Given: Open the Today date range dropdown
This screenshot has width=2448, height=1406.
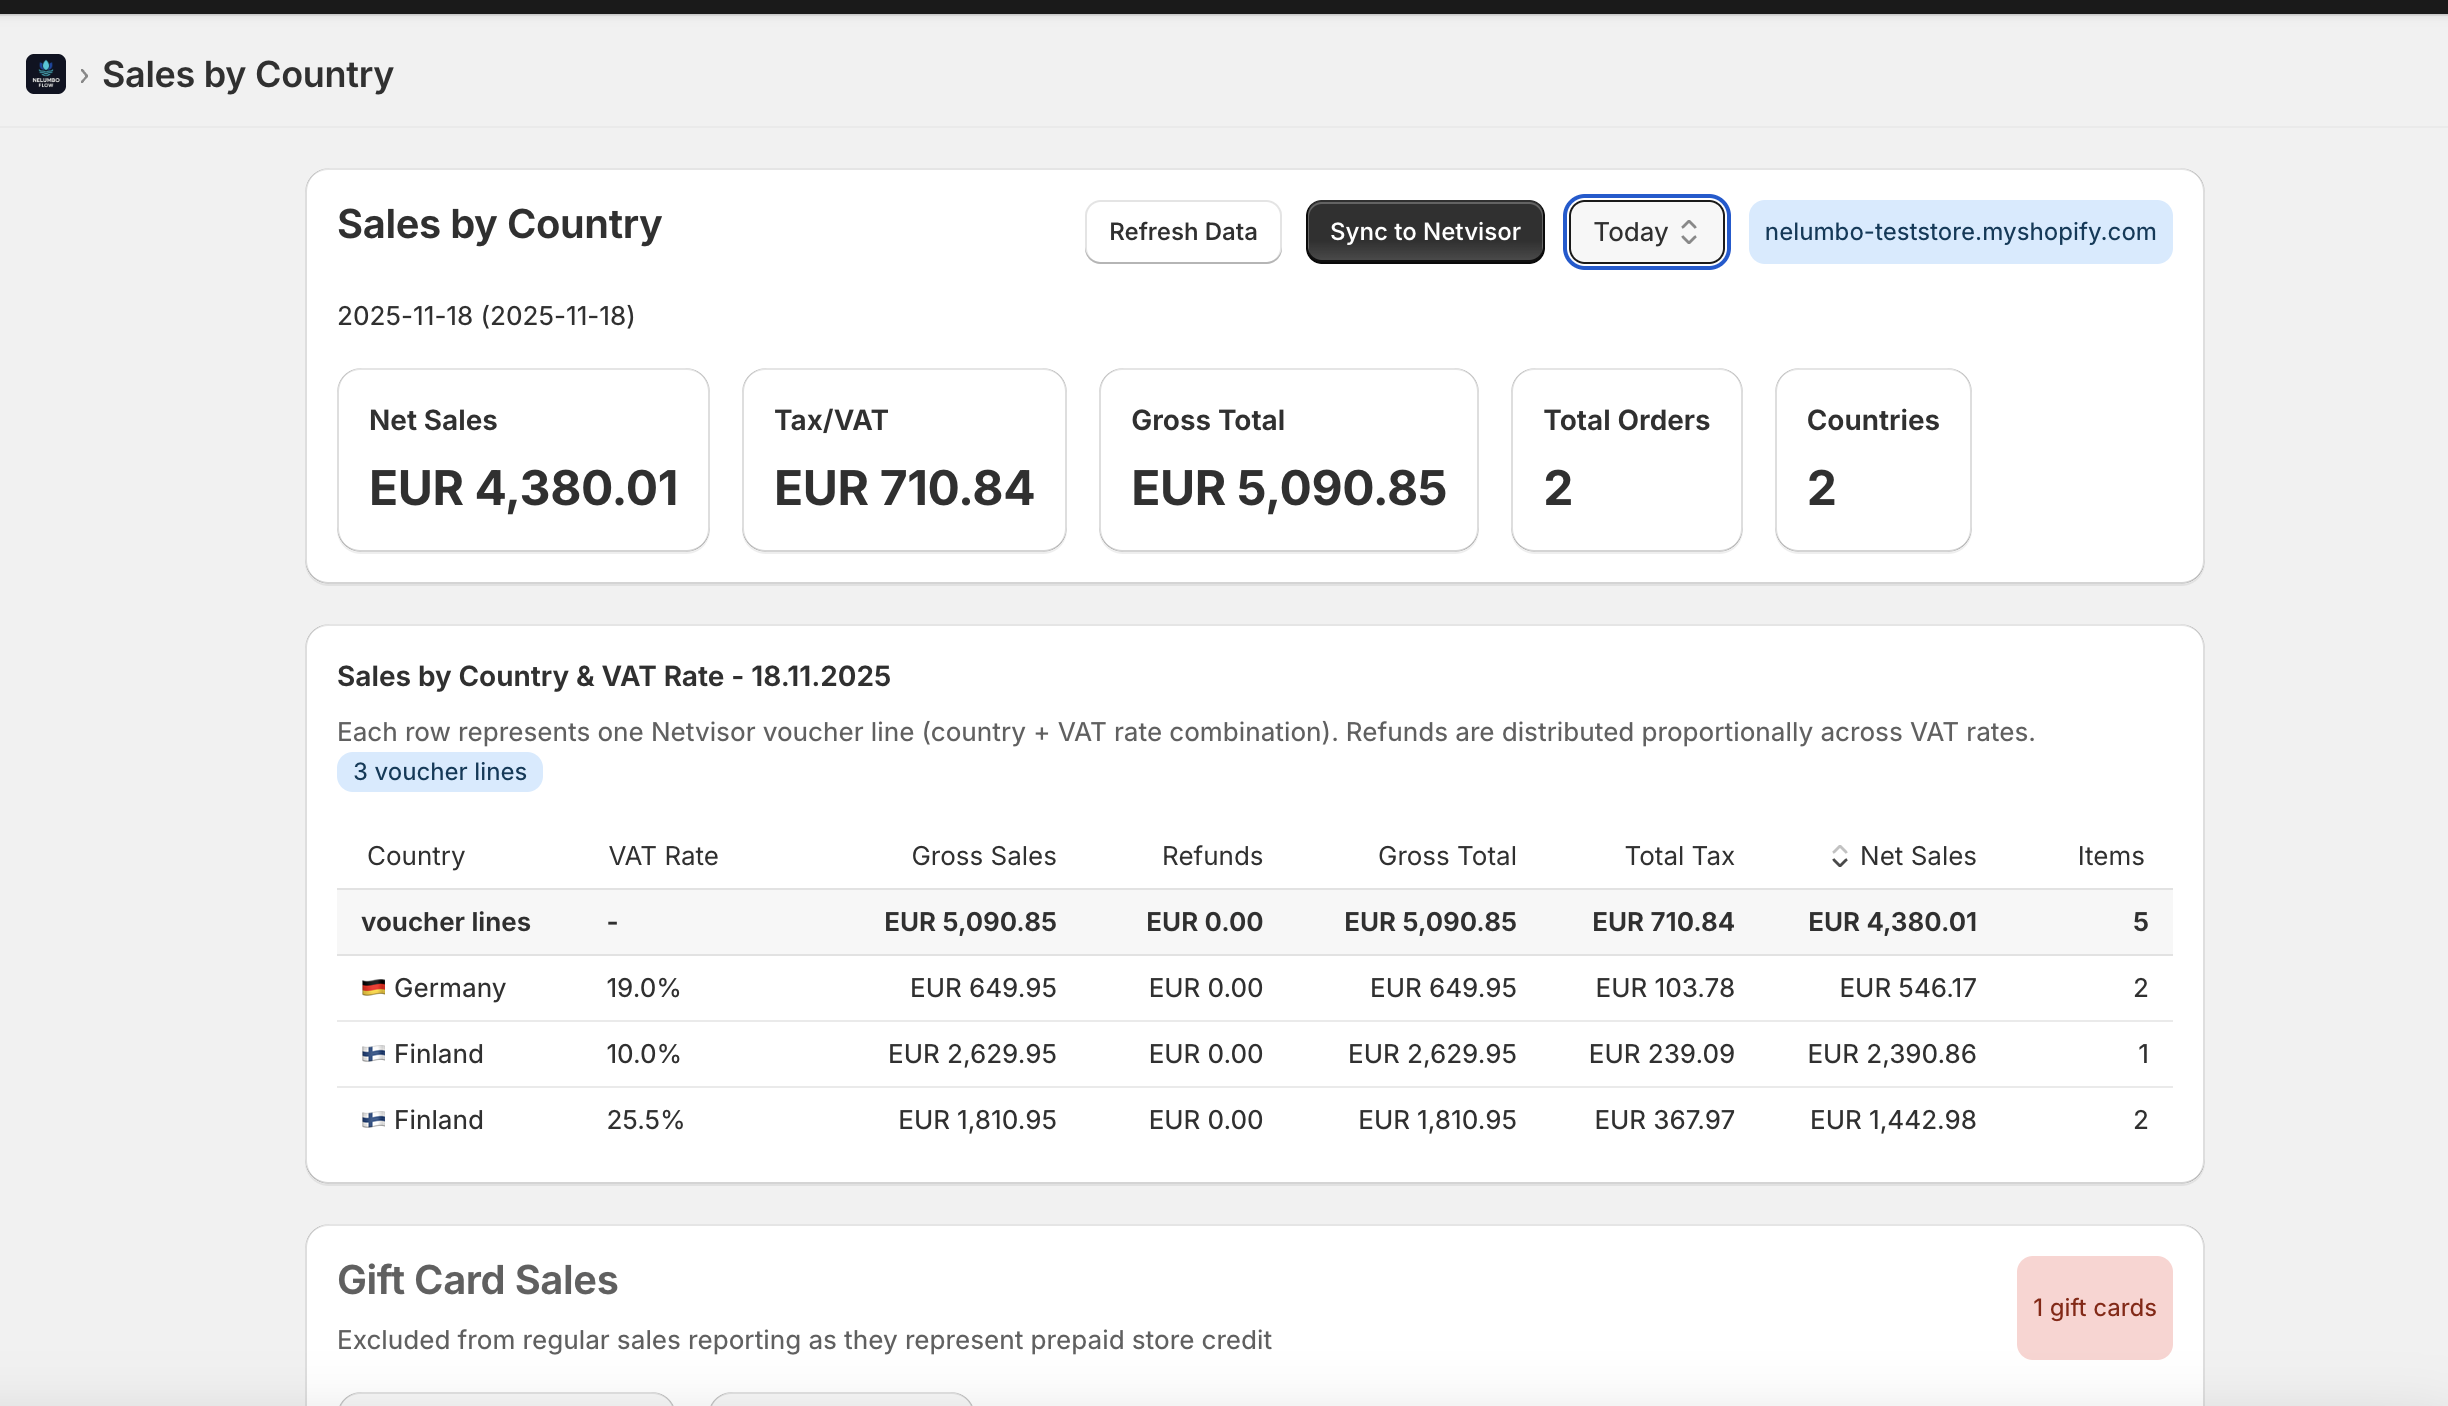Looking at the screenshot, I should pyautogui.click(x=1645, y=232).
